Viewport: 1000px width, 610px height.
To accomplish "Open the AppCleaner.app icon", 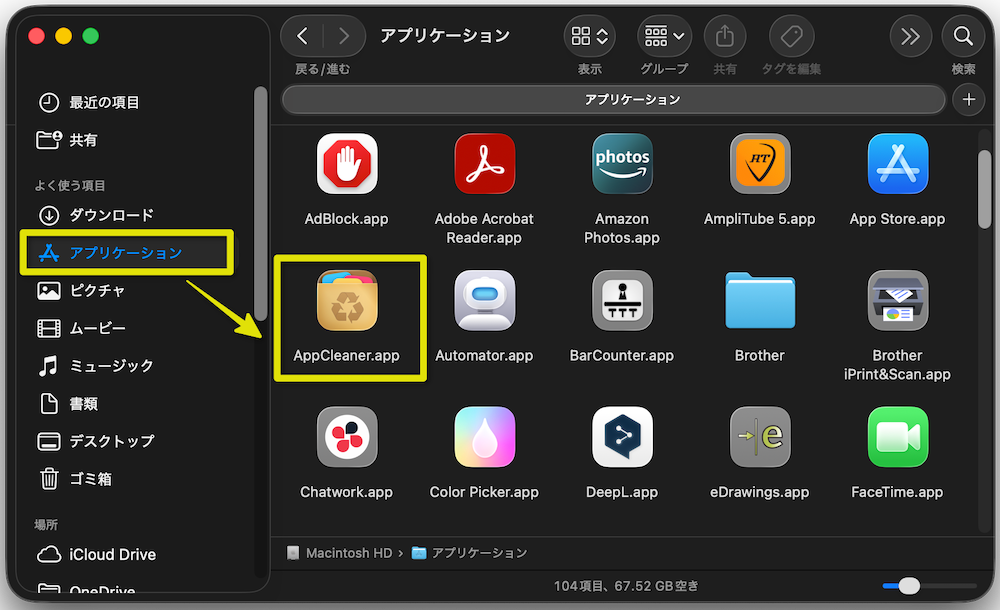I will (348, 300).
